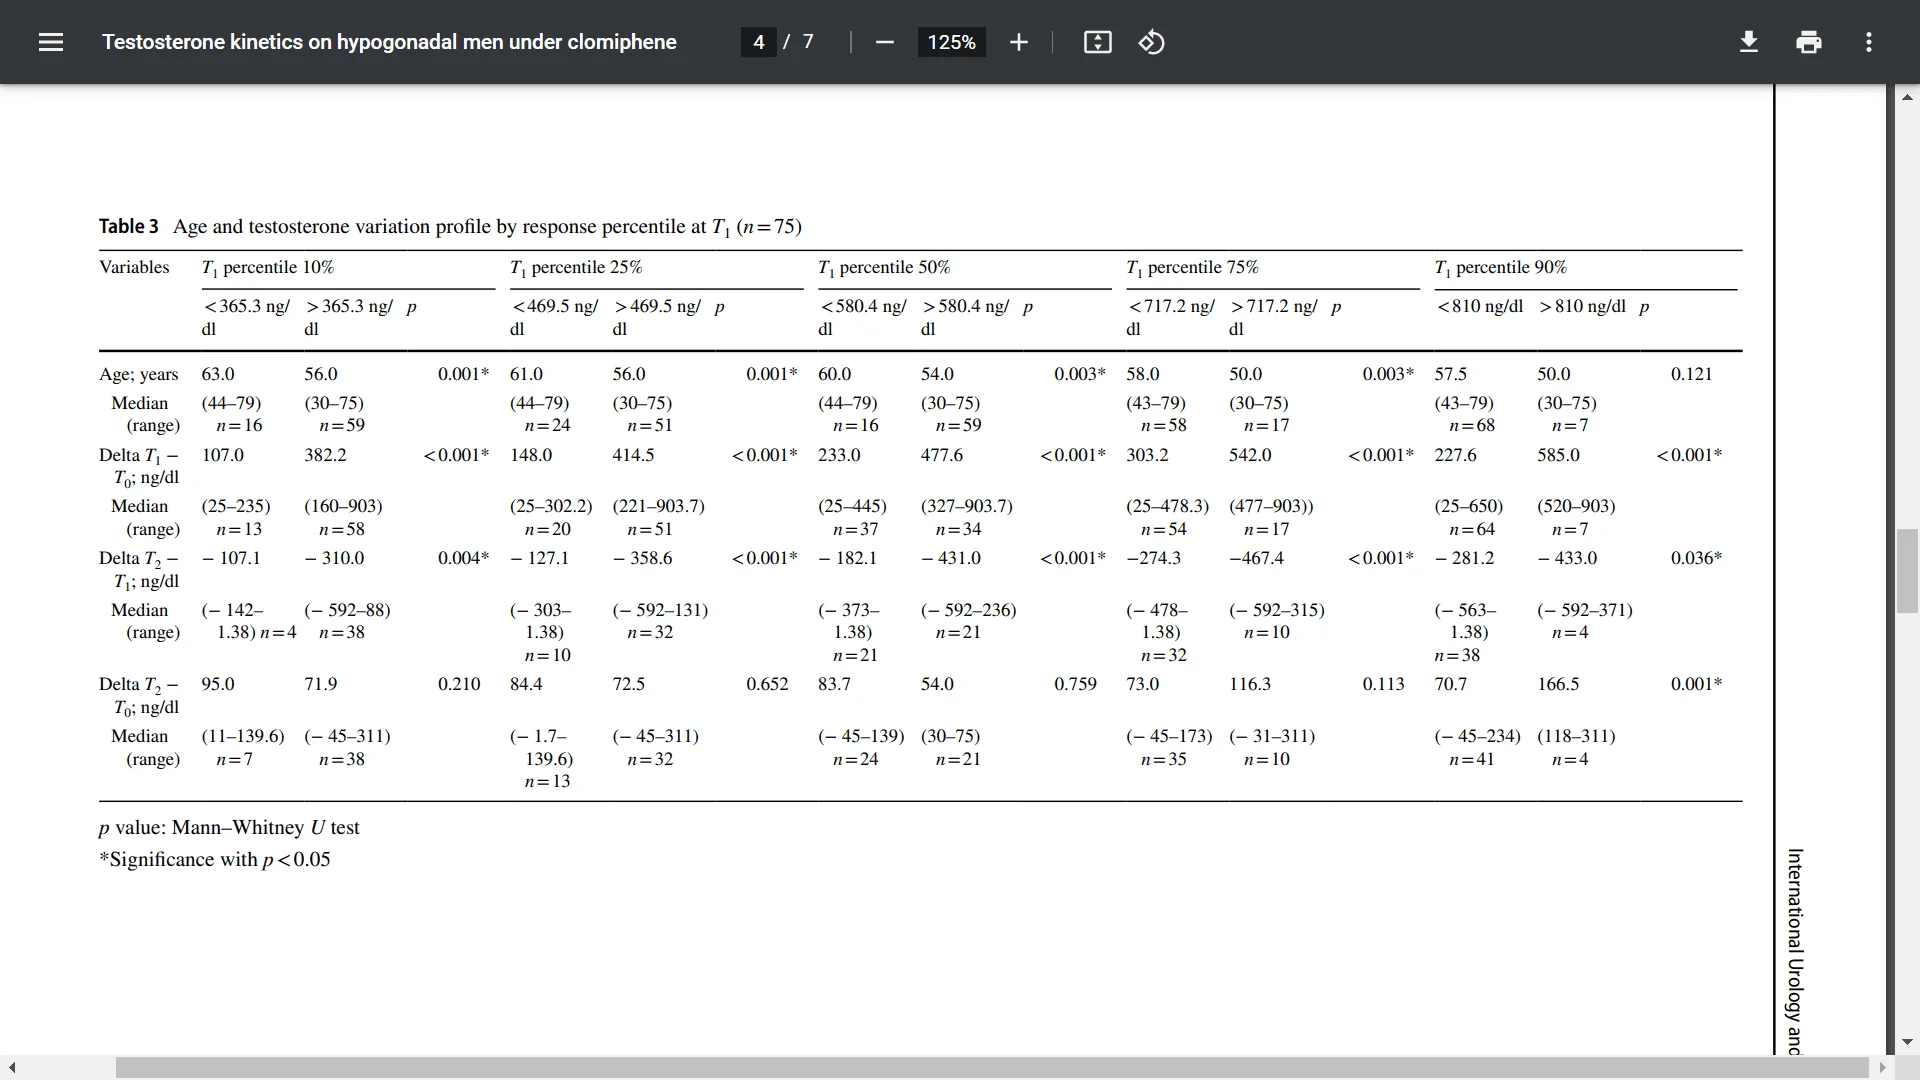The image size is (1920, 1080).
Task: Click the 'Variables' column header
Action: (x=134, y=267)
